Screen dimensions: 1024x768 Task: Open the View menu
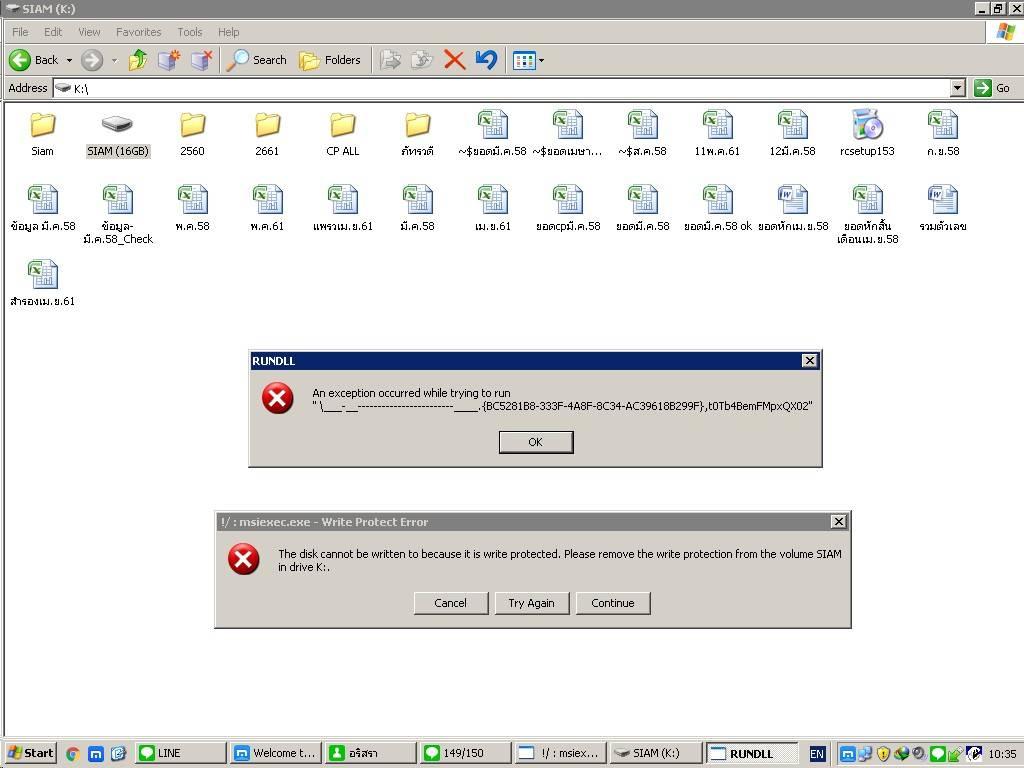tap(89, 32)
